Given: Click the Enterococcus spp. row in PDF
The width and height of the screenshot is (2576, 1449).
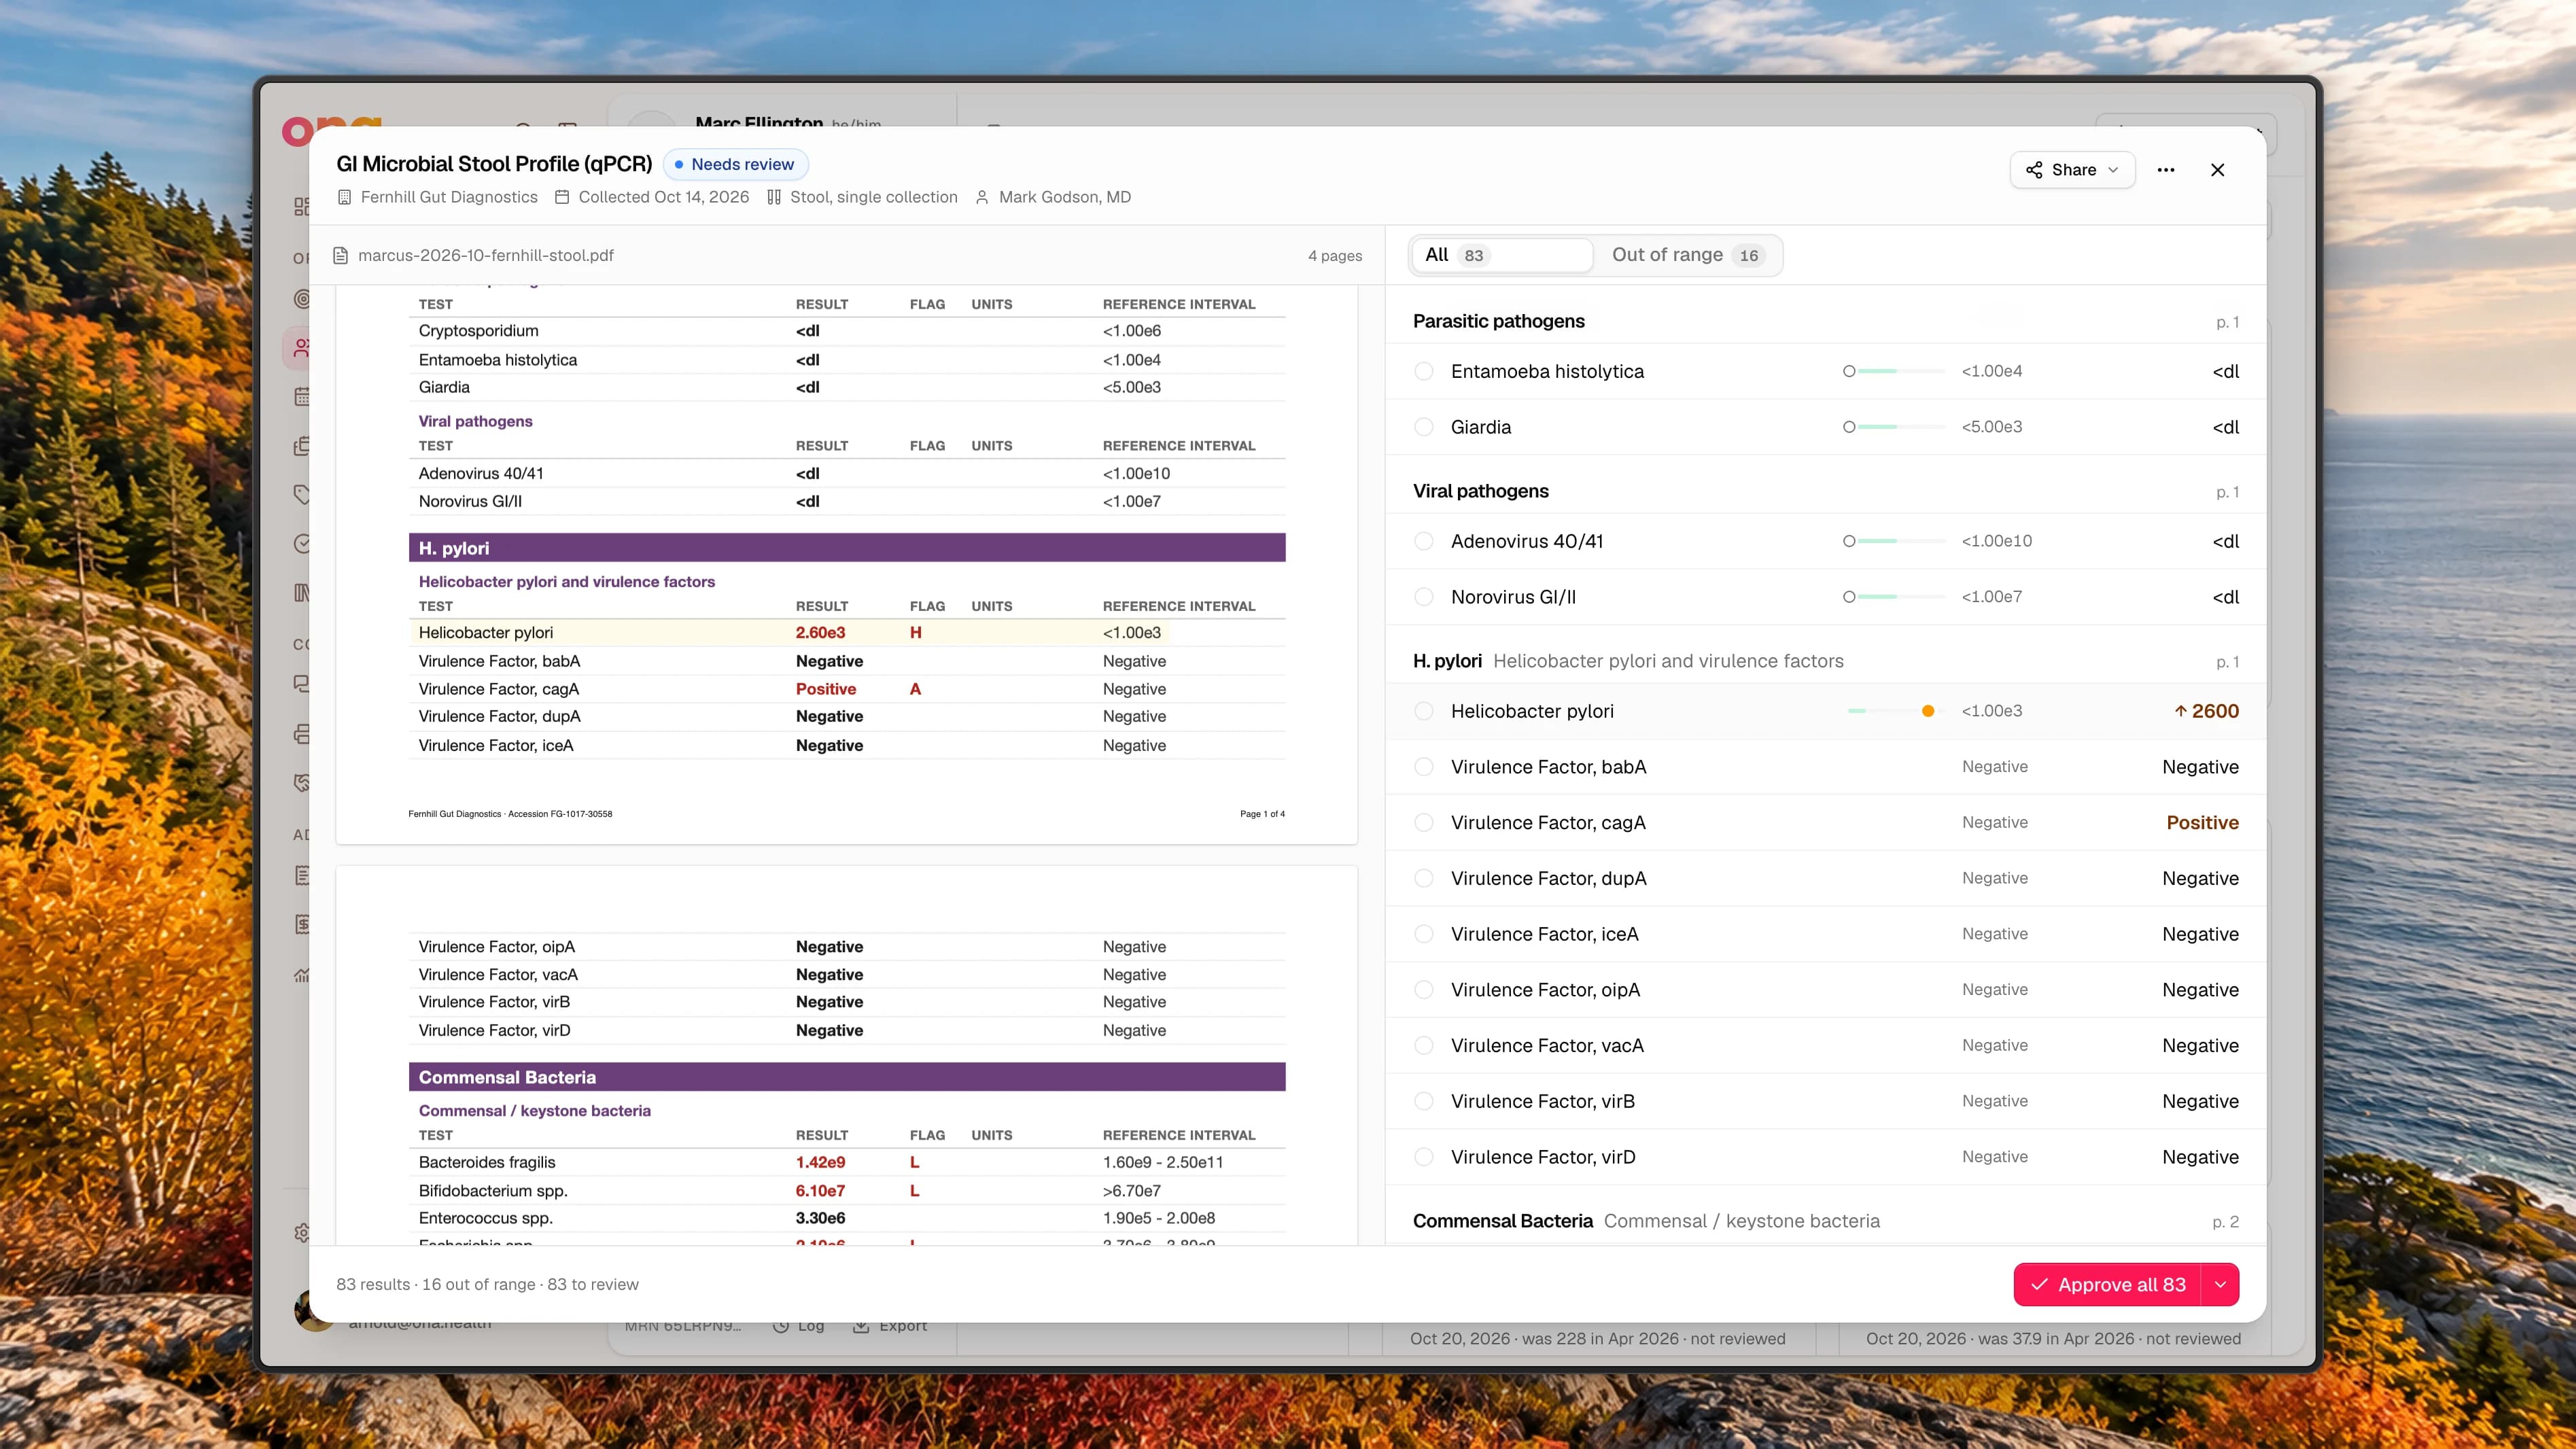Looking at the screenshot, I should pos(847,1218).
